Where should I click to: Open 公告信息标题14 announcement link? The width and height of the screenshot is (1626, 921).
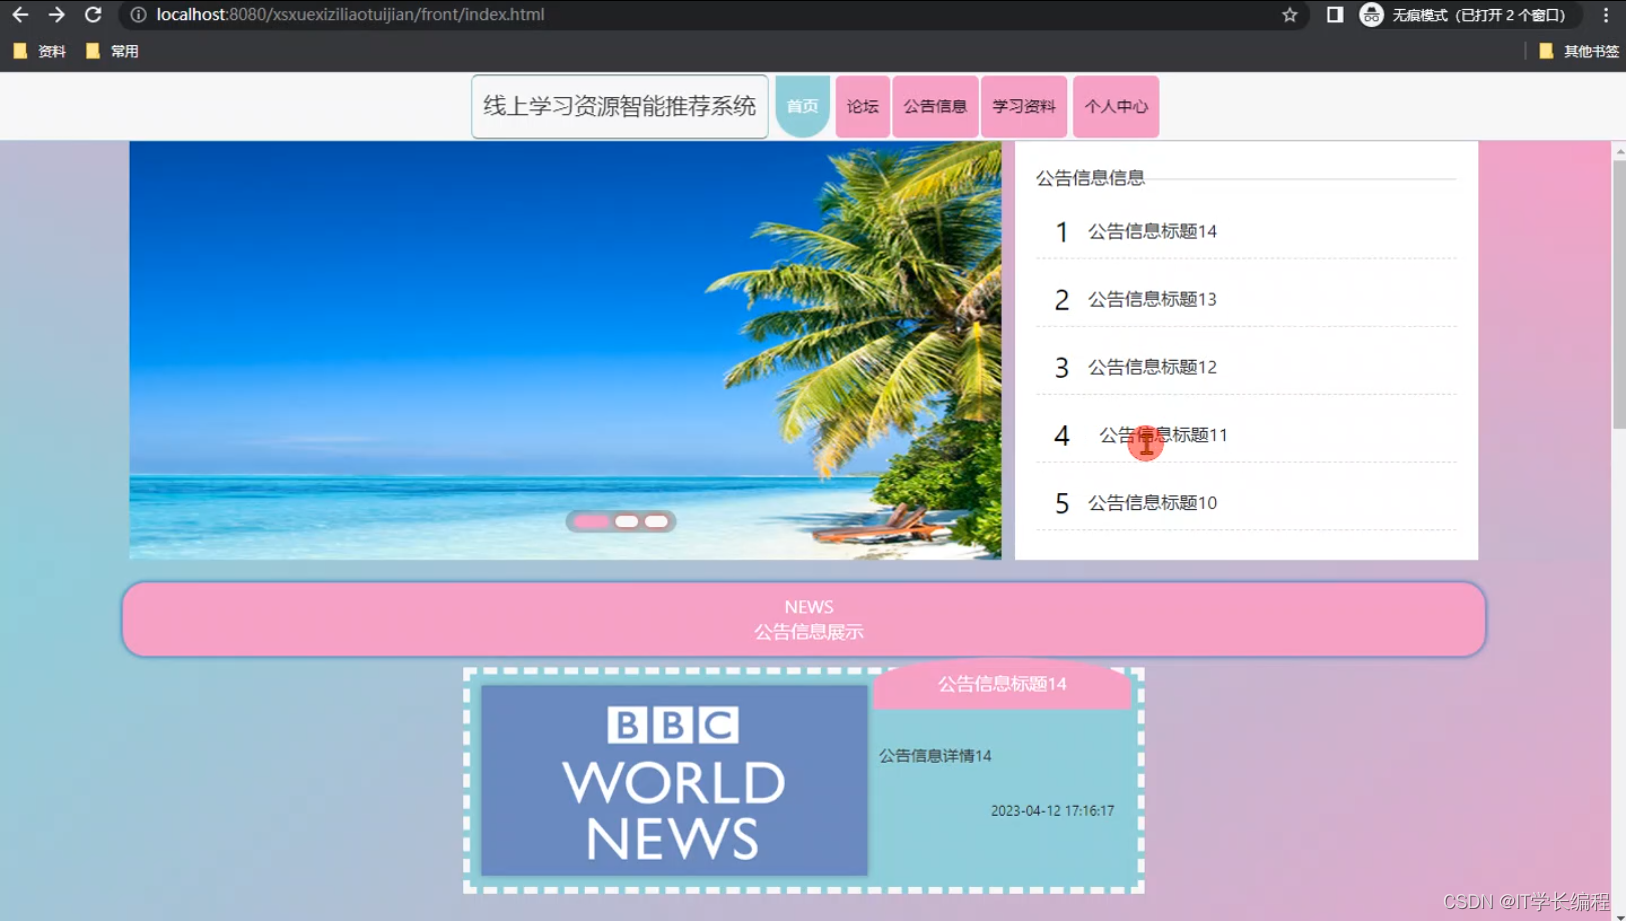tap(1151, 231)
